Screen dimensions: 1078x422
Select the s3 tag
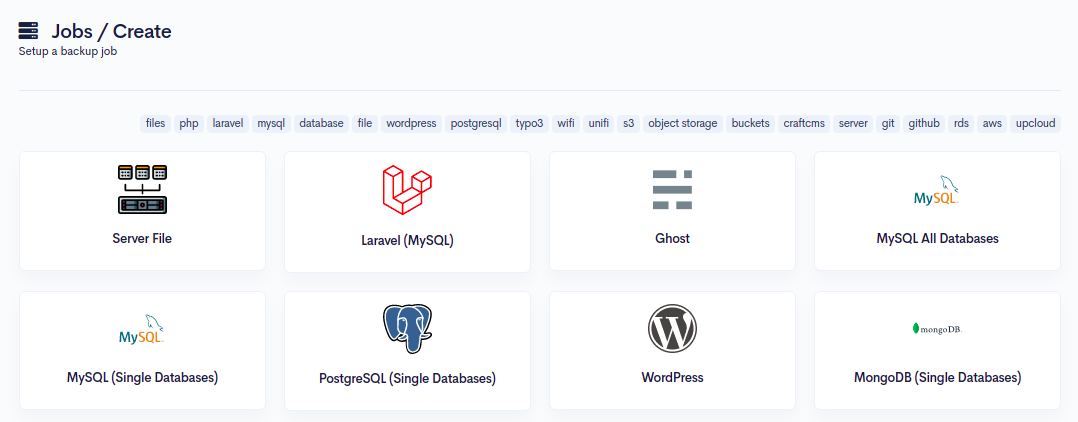[628, 124]
